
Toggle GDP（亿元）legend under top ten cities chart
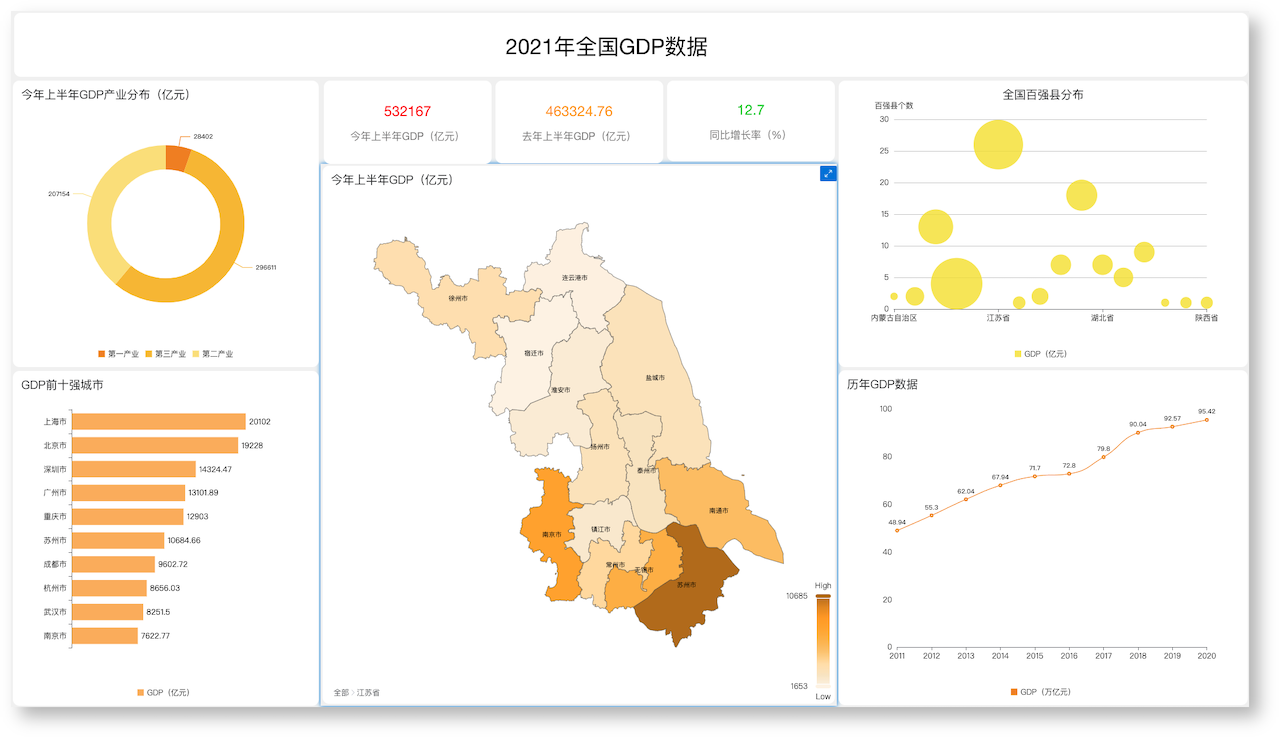164,692
